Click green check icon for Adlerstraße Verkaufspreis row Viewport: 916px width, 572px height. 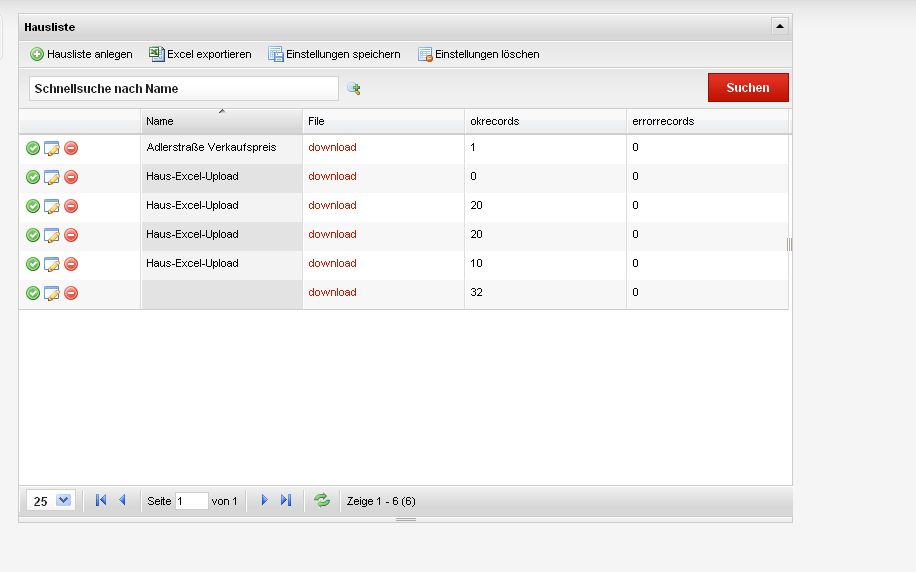(33, 148)
